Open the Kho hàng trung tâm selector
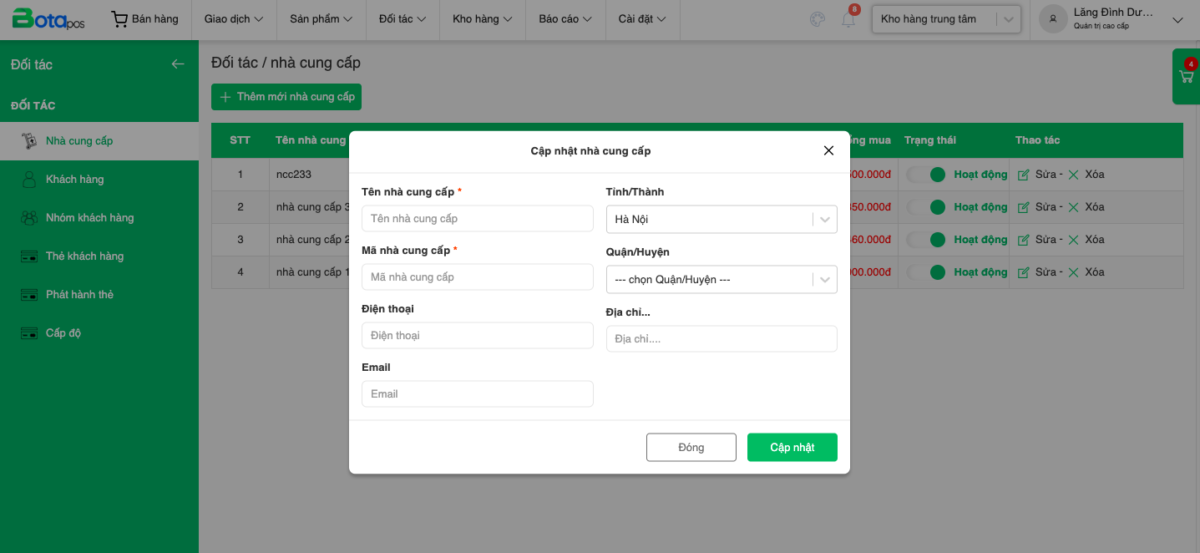 946,19
